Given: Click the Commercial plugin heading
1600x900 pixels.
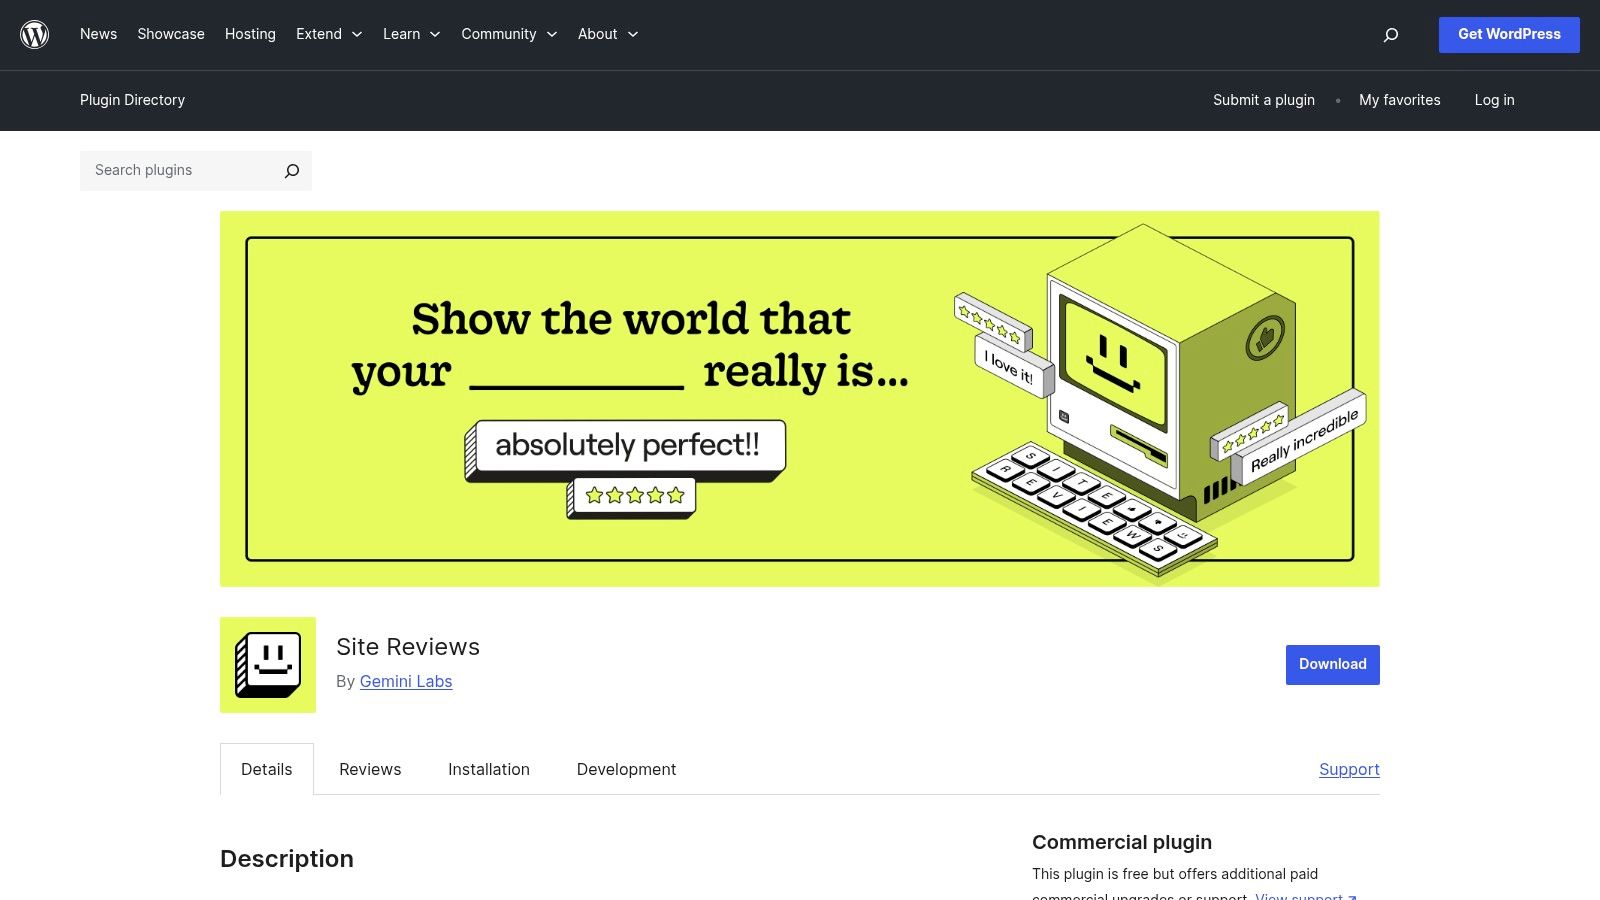Looking at the screenshot, I should pos(1122,842).
